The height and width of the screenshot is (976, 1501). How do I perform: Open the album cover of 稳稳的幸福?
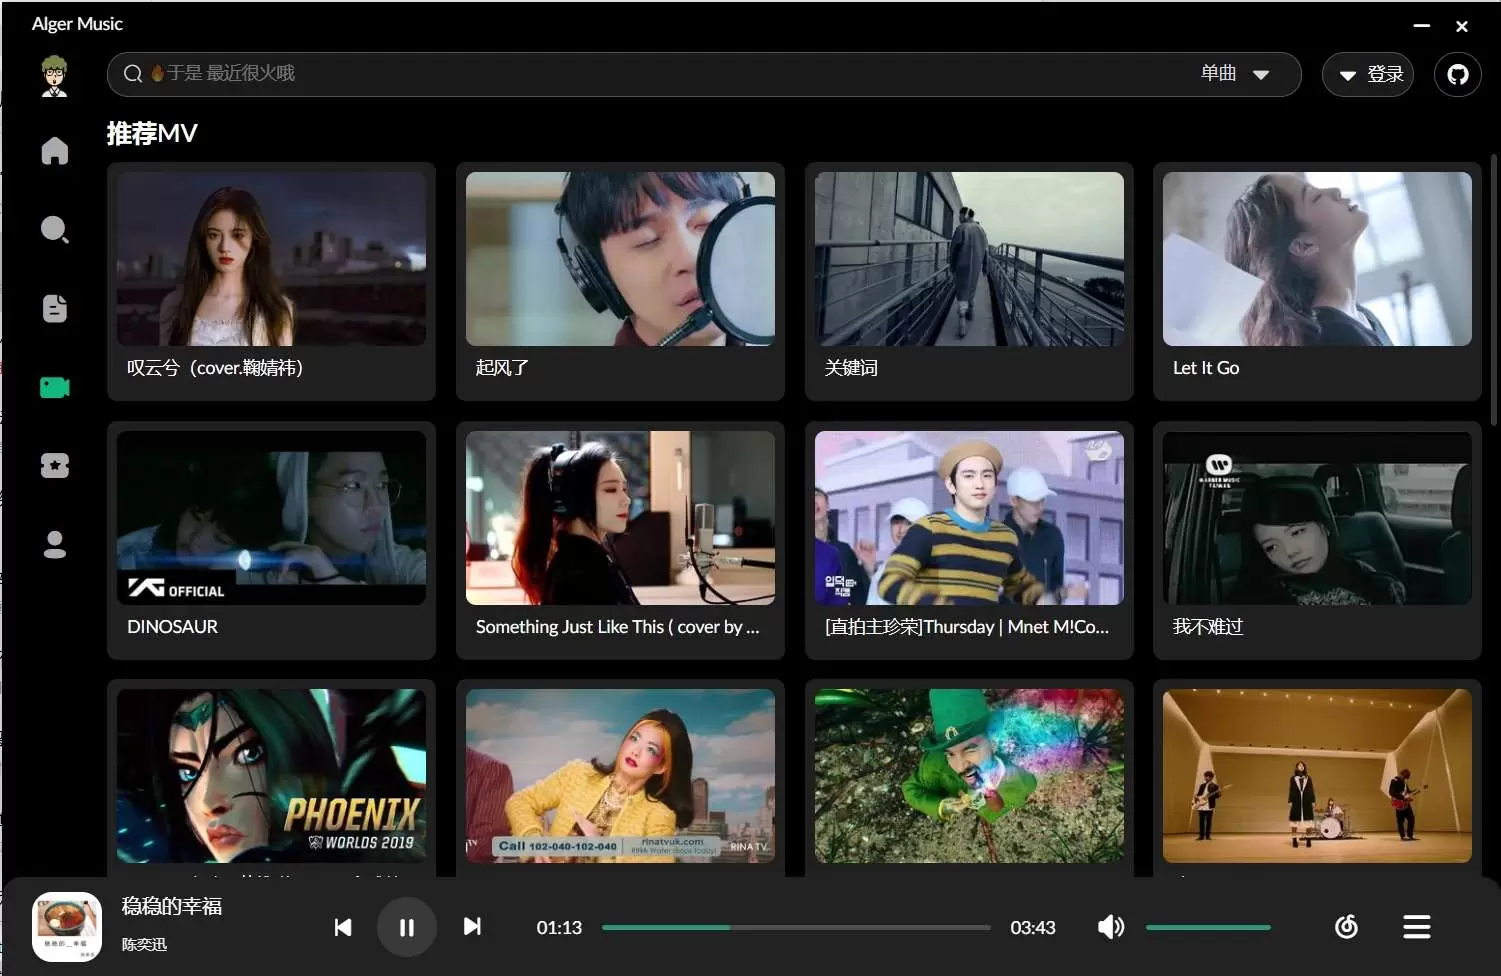[67, 926]
